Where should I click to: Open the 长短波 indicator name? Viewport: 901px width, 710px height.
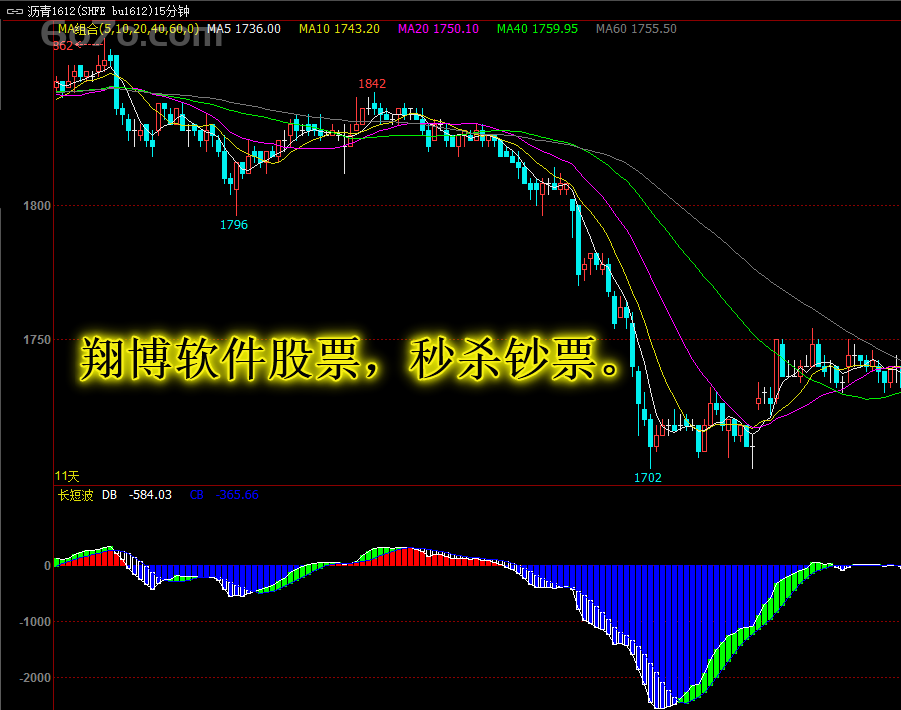click(x=75, y=495)
